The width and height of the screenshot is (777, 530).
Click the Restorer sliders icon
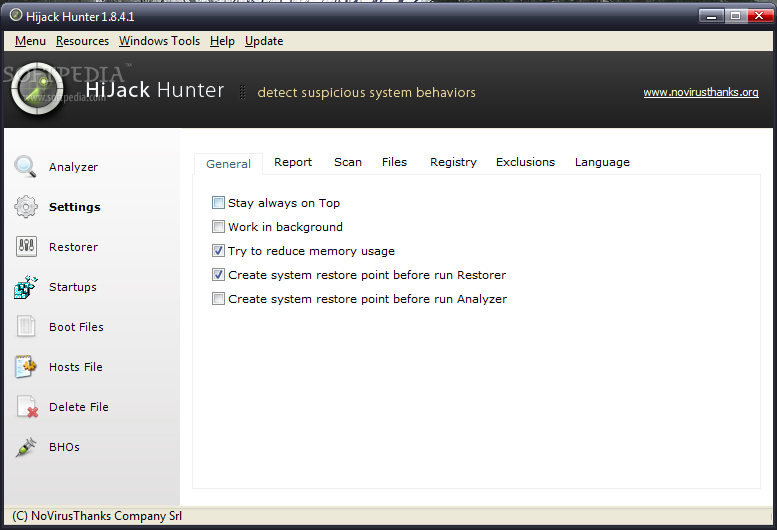coord(26,246)
